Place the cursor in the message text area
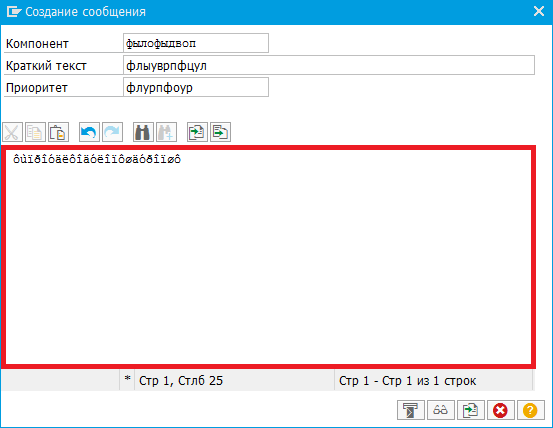 (268, 257)
